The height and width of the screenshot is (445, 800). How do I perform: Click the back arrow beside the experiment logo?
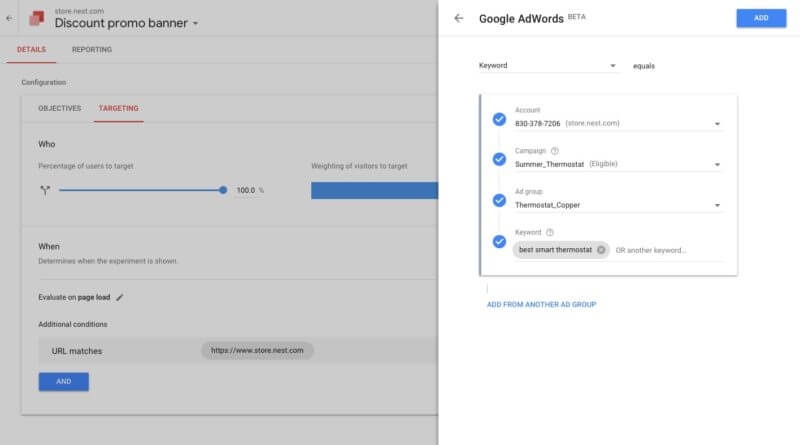click(9, 18)
